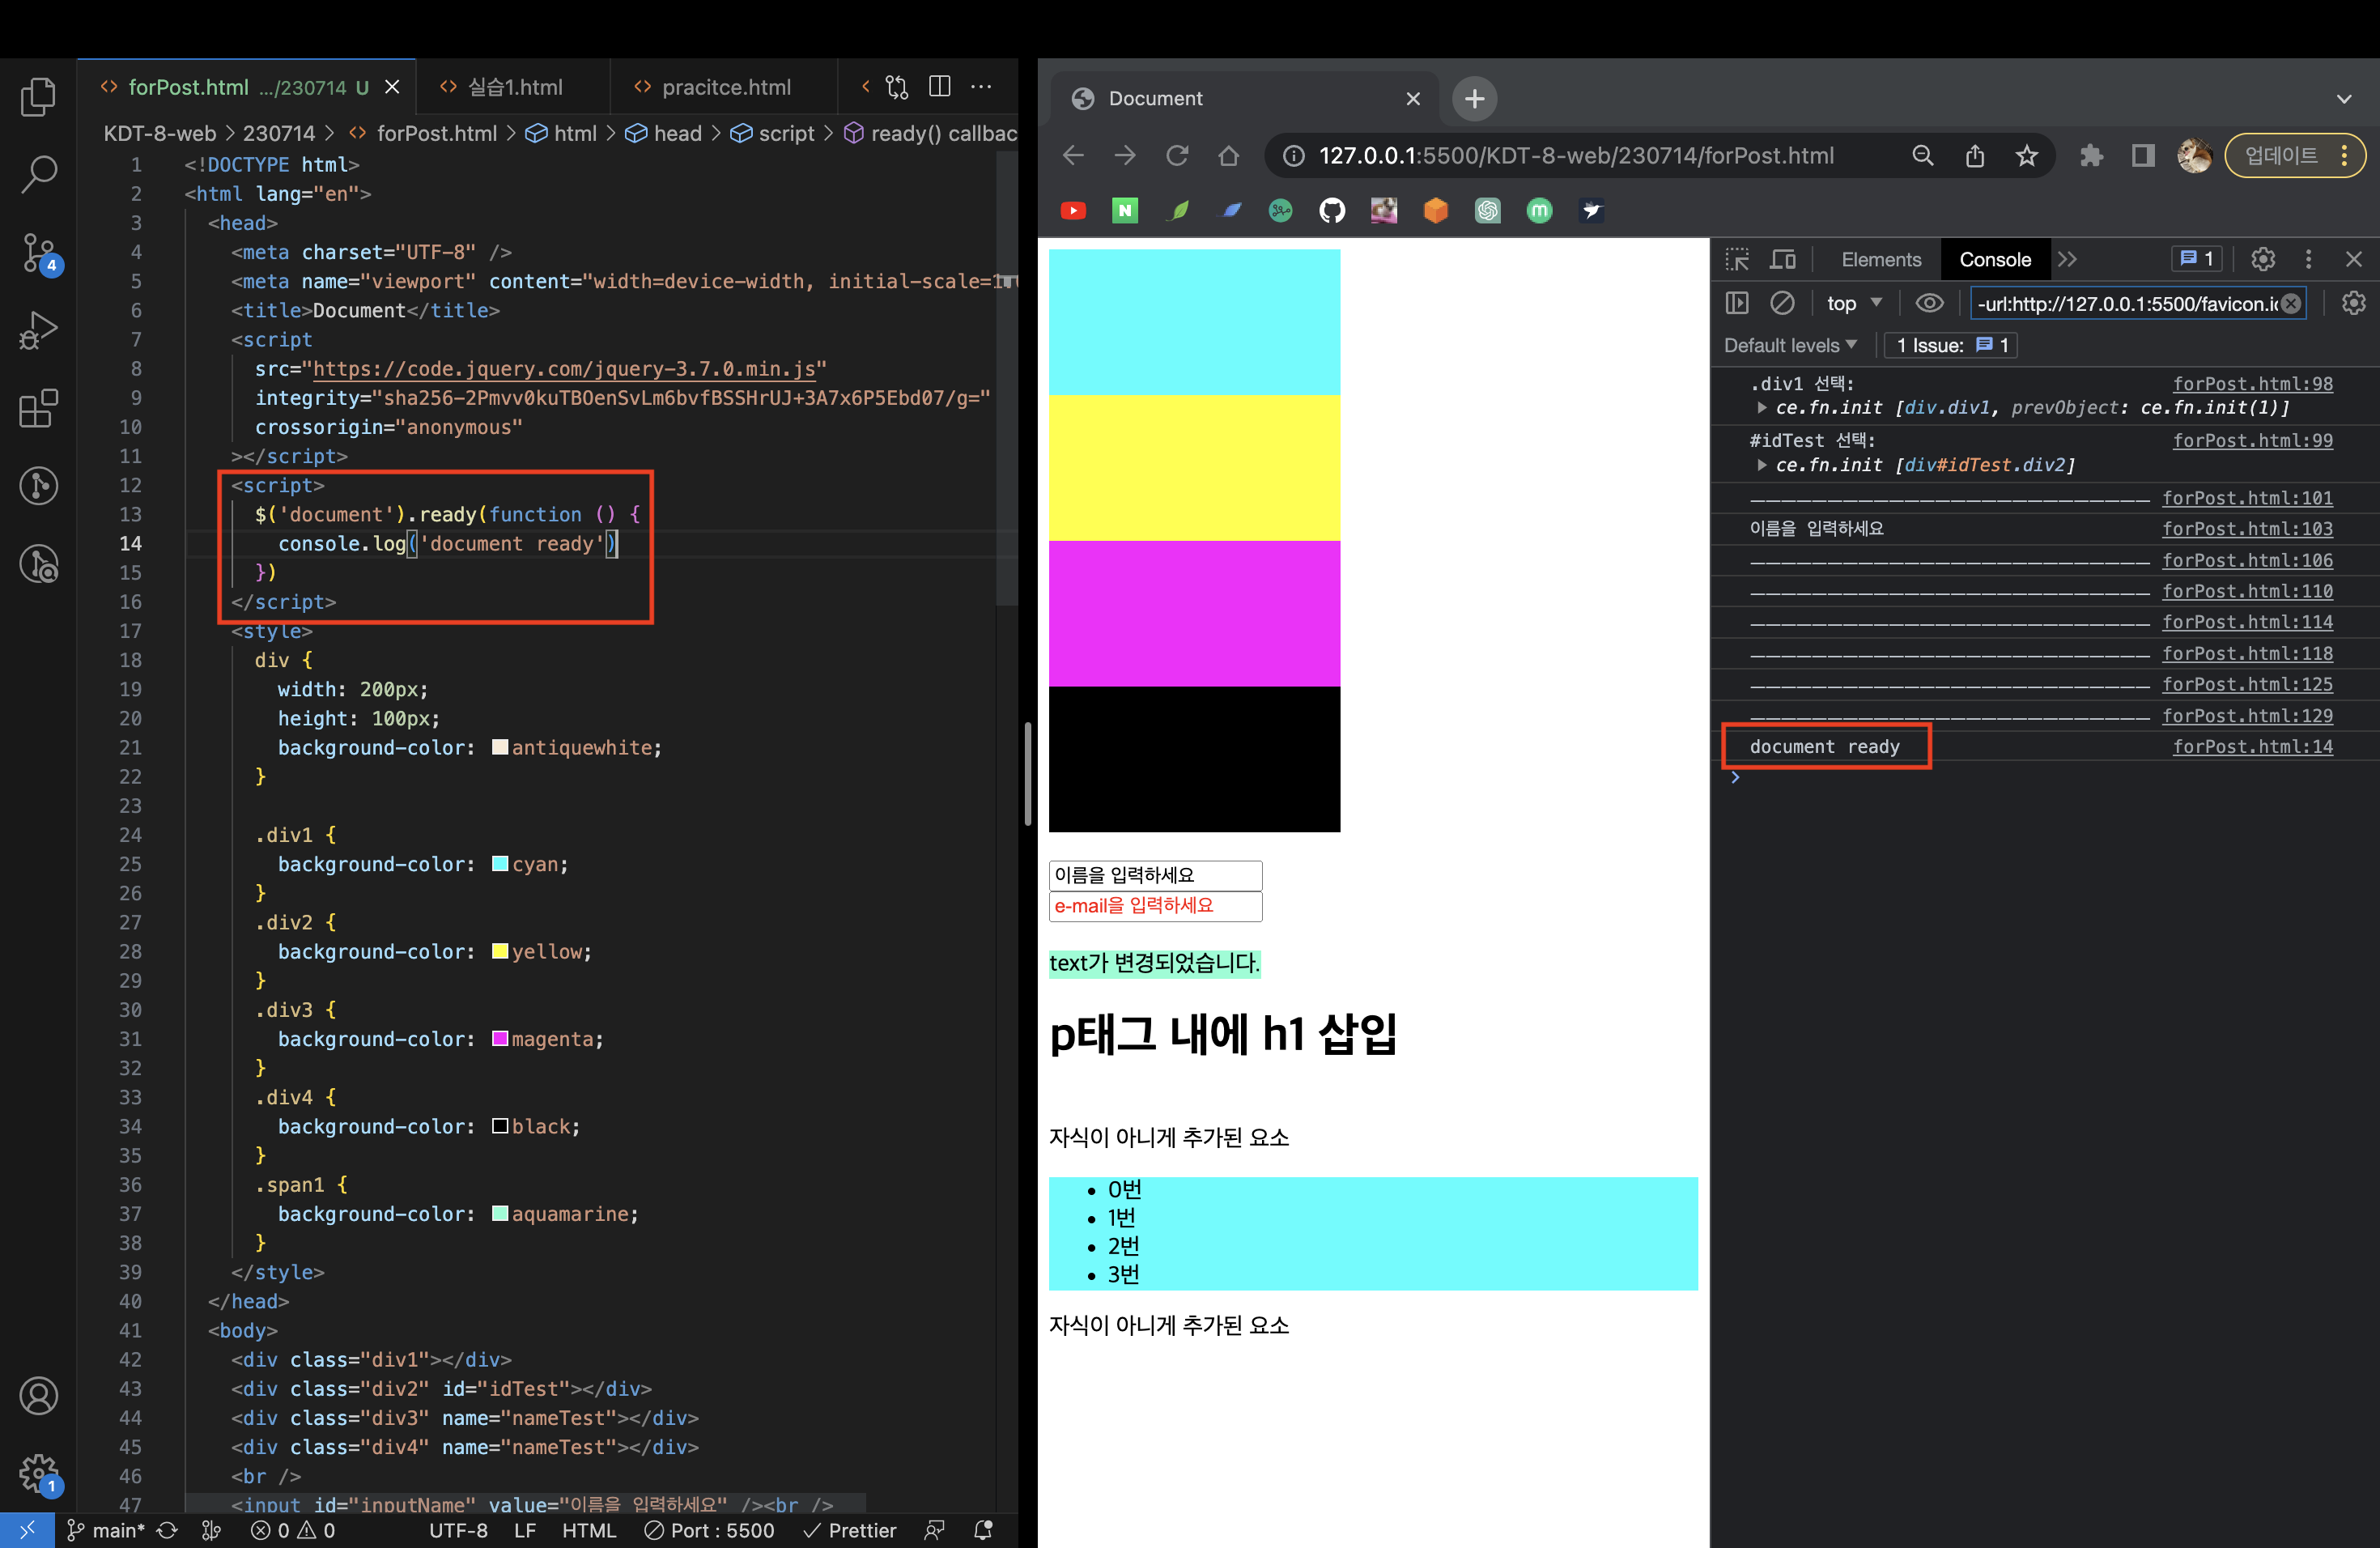Toggle Prettier in the status bar
The image size is (2380, 1548).
pyautogui.click(x=850, y=1530)
